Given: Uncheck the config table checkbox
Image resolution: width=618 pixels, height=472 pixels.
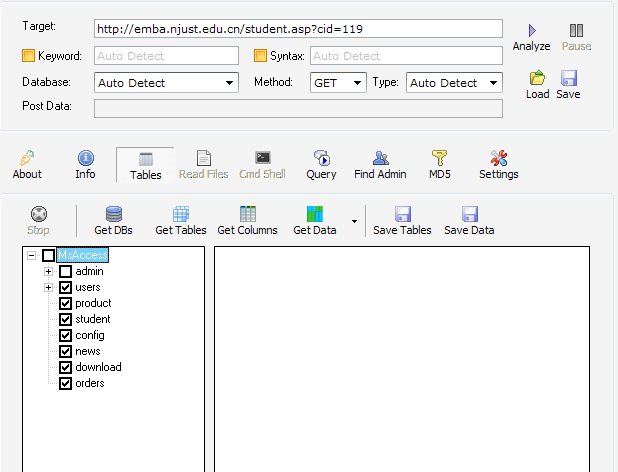Looking at the screenshot, I should click(x=65, y=335).
